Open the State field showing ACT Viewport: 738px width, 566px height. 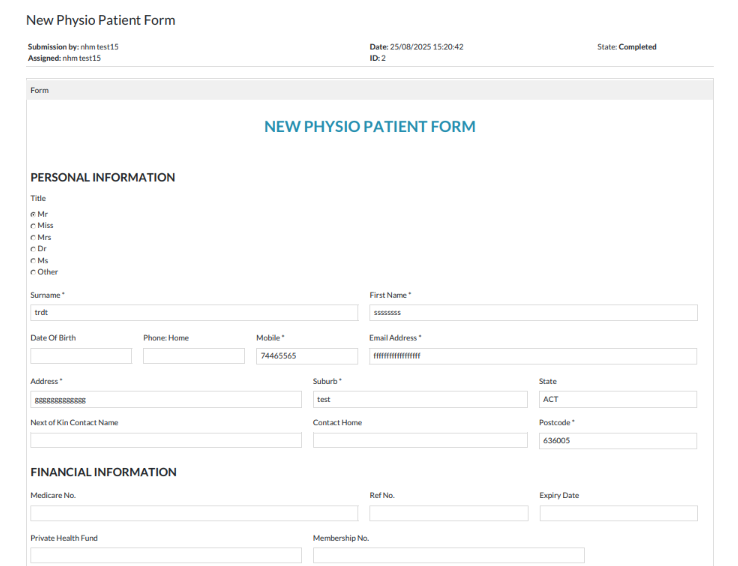coord(617,399)
